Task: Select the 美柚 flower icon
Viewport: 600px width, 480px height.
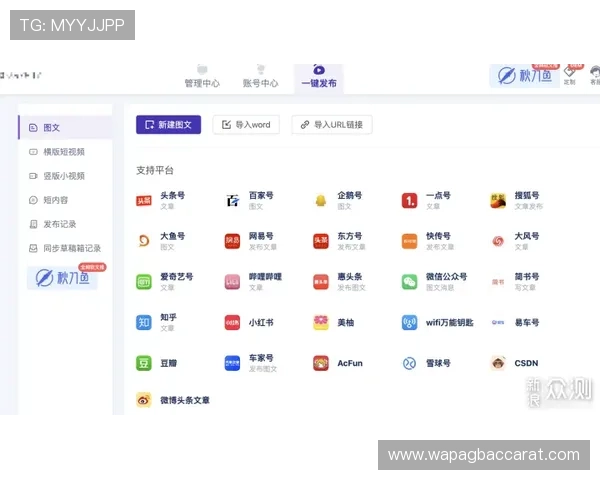Action: [x=321, y=323]
